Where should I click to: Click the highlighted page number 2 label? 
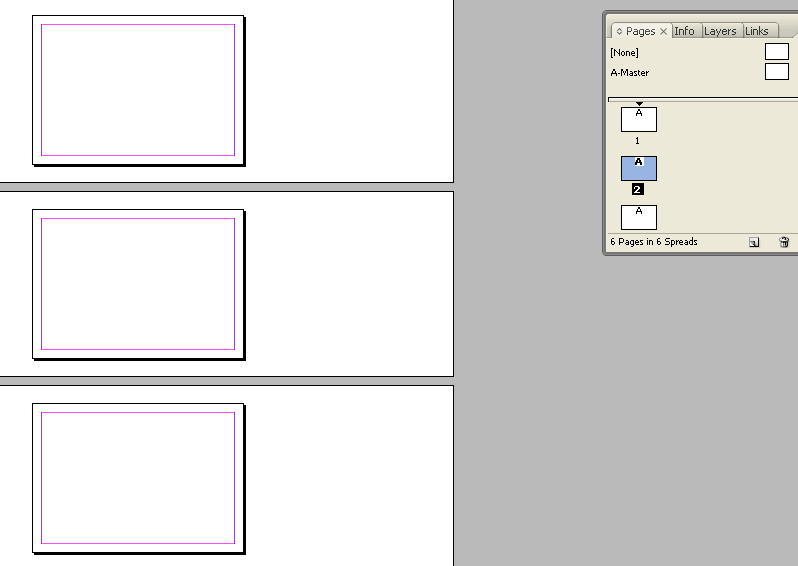coord(638,189)
